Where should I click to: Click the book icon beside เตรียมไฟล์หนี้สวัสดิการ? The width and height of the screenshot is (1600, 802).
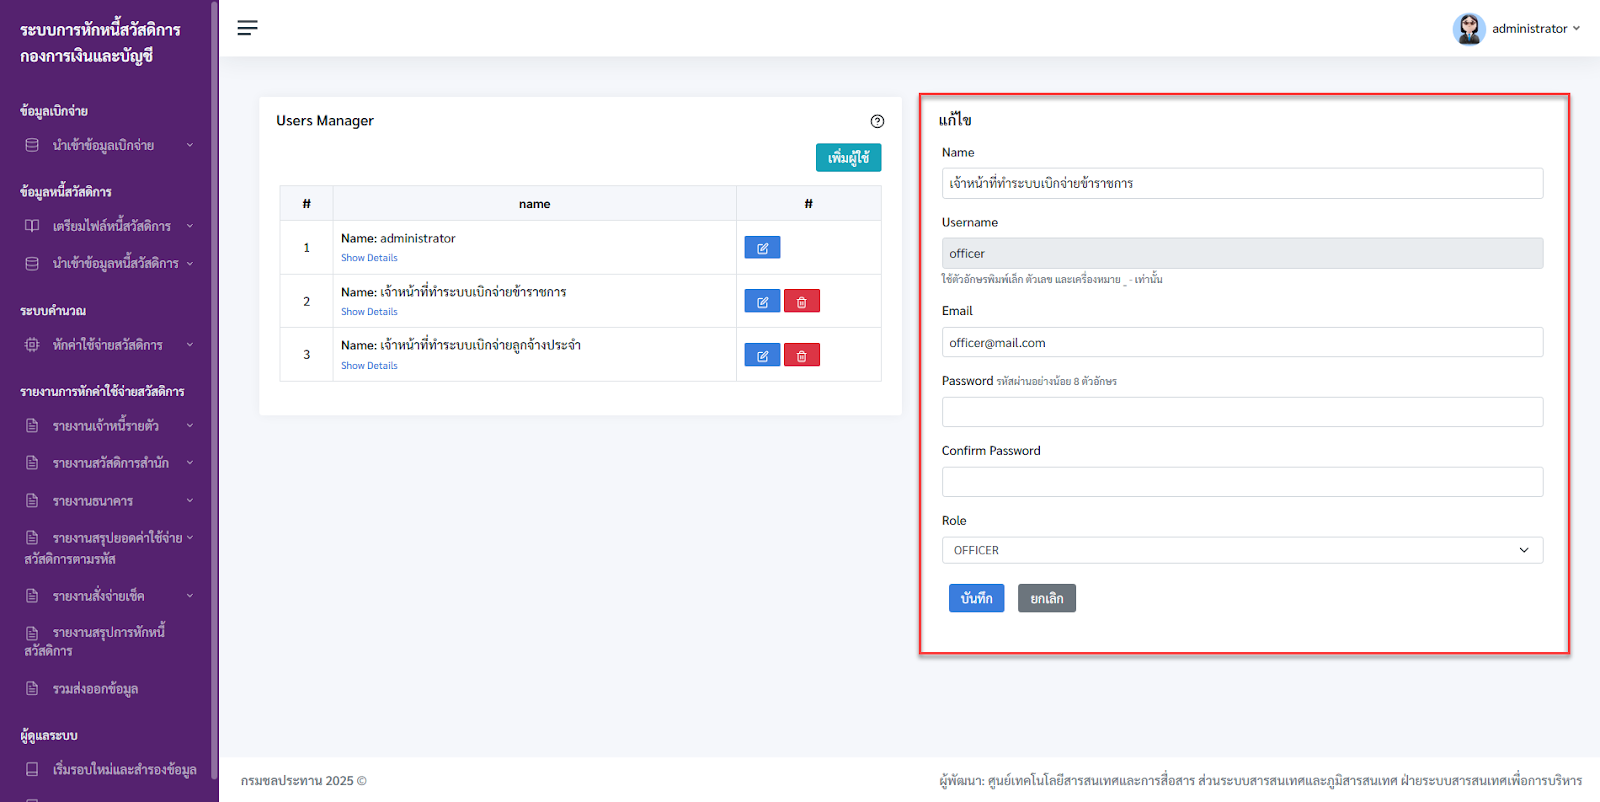coord(32,226)
